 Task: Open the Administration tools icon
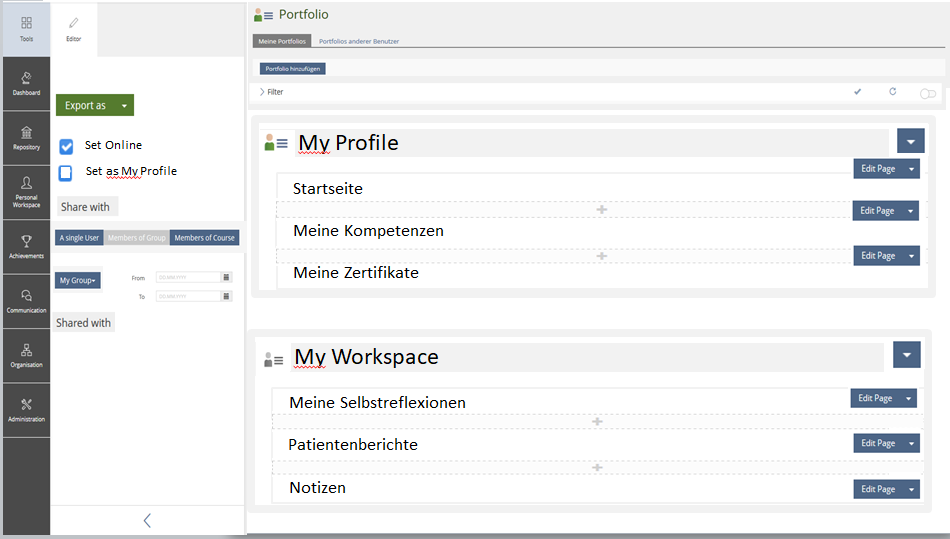26,410
